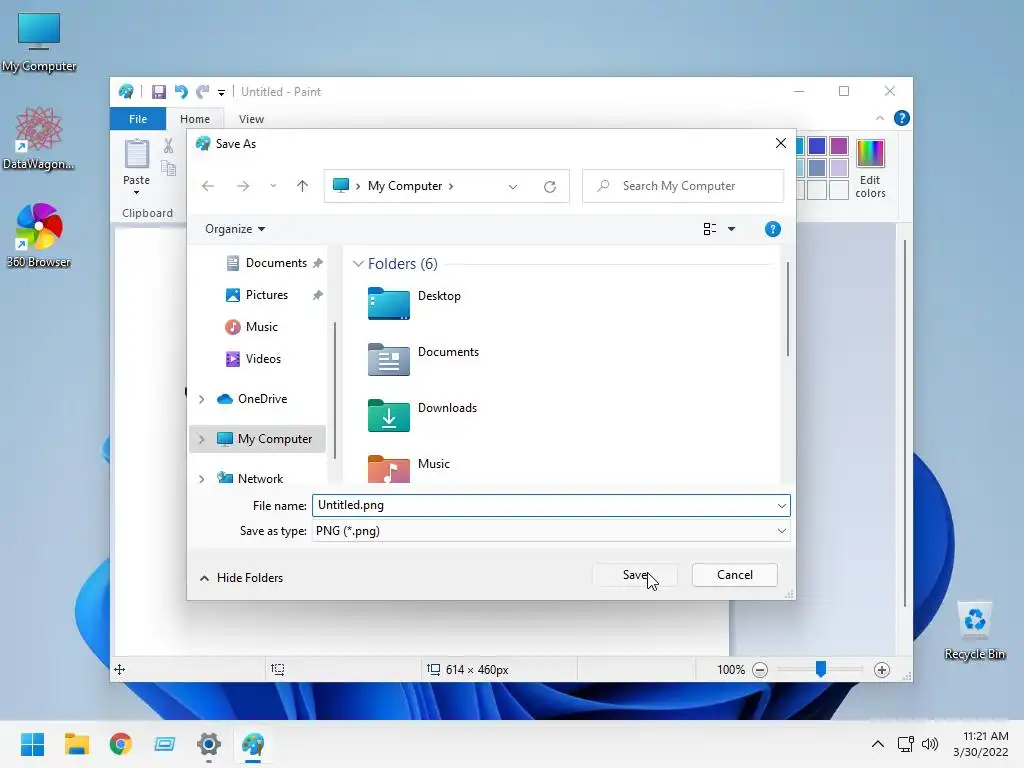Collapse the Folders (6) group

pyautogui.click(x=358, y=264)
